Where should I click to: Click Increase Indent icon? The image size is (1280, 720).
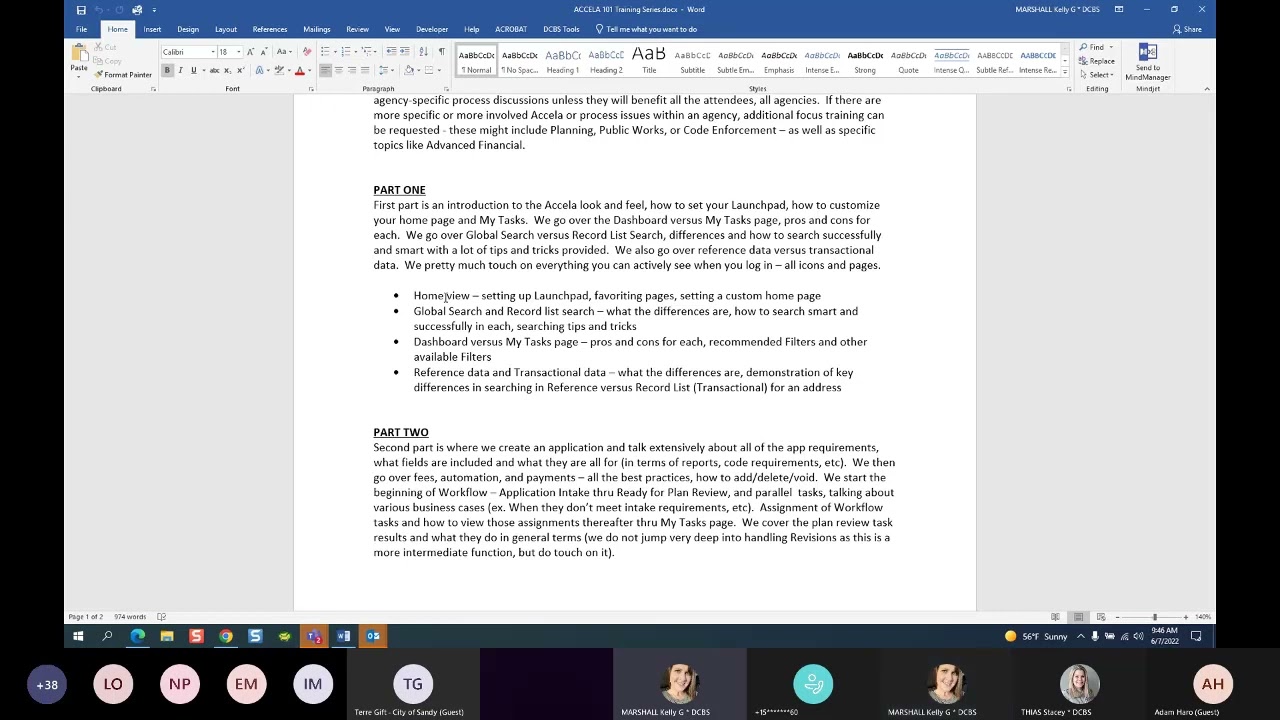pos(405,52)
